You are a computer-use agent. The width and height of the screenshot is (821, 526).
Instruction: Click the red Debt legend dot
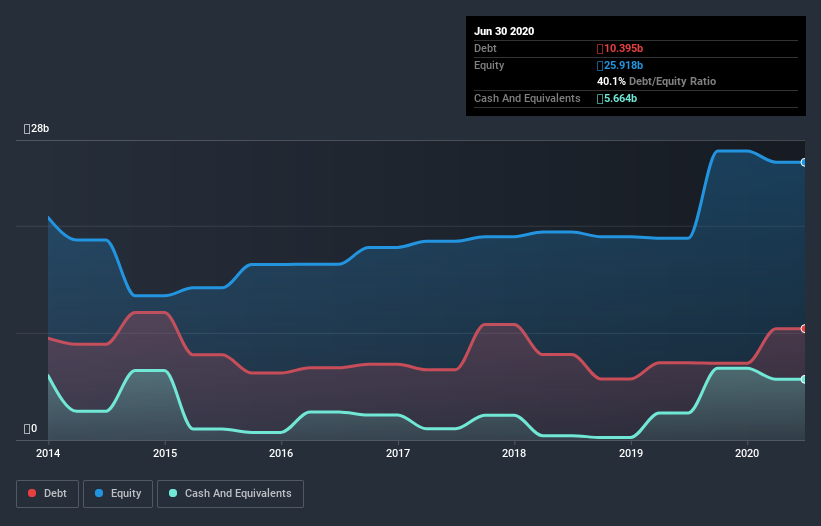tap(32, 493)
